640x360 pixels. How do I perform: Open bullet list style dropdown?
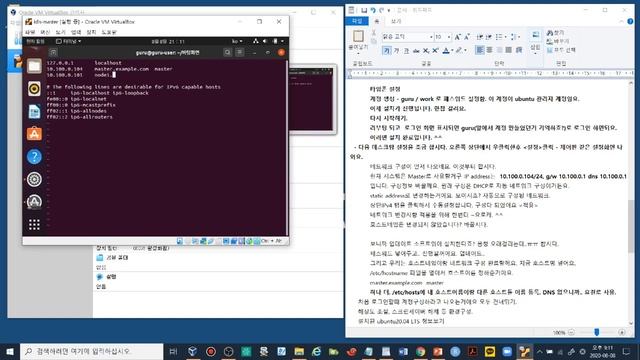click(505, 37)
